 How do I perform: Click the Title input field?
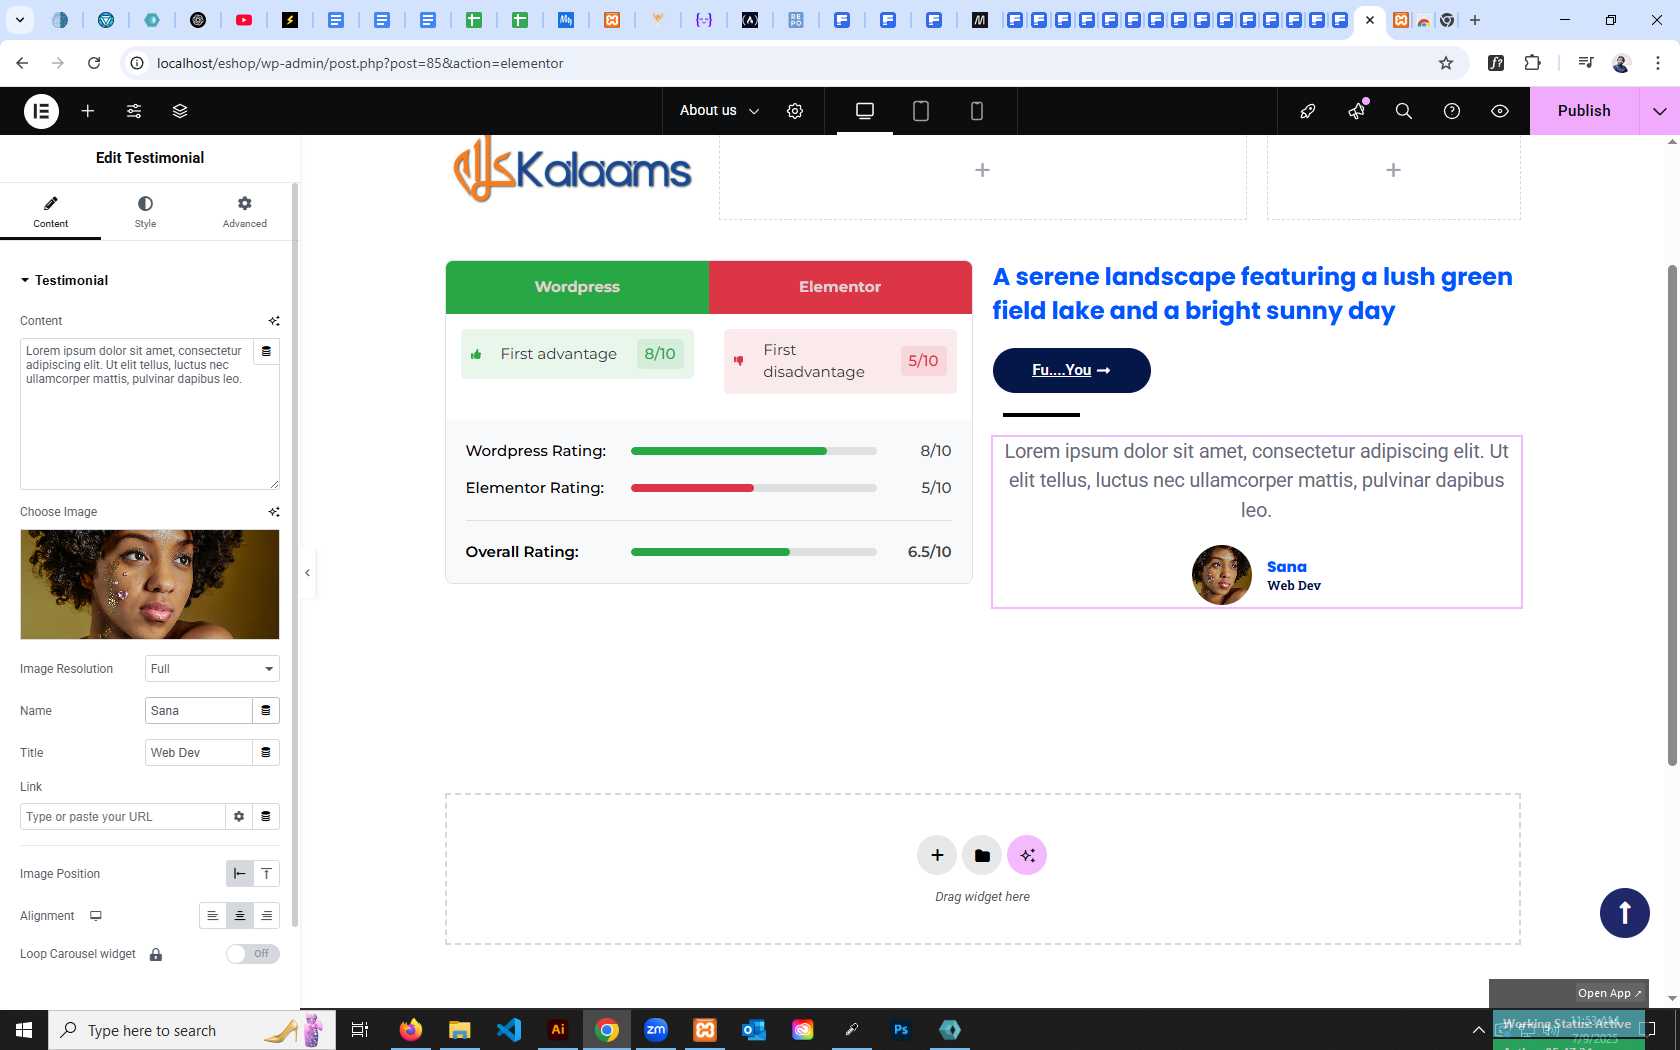(x=198, y=753)
